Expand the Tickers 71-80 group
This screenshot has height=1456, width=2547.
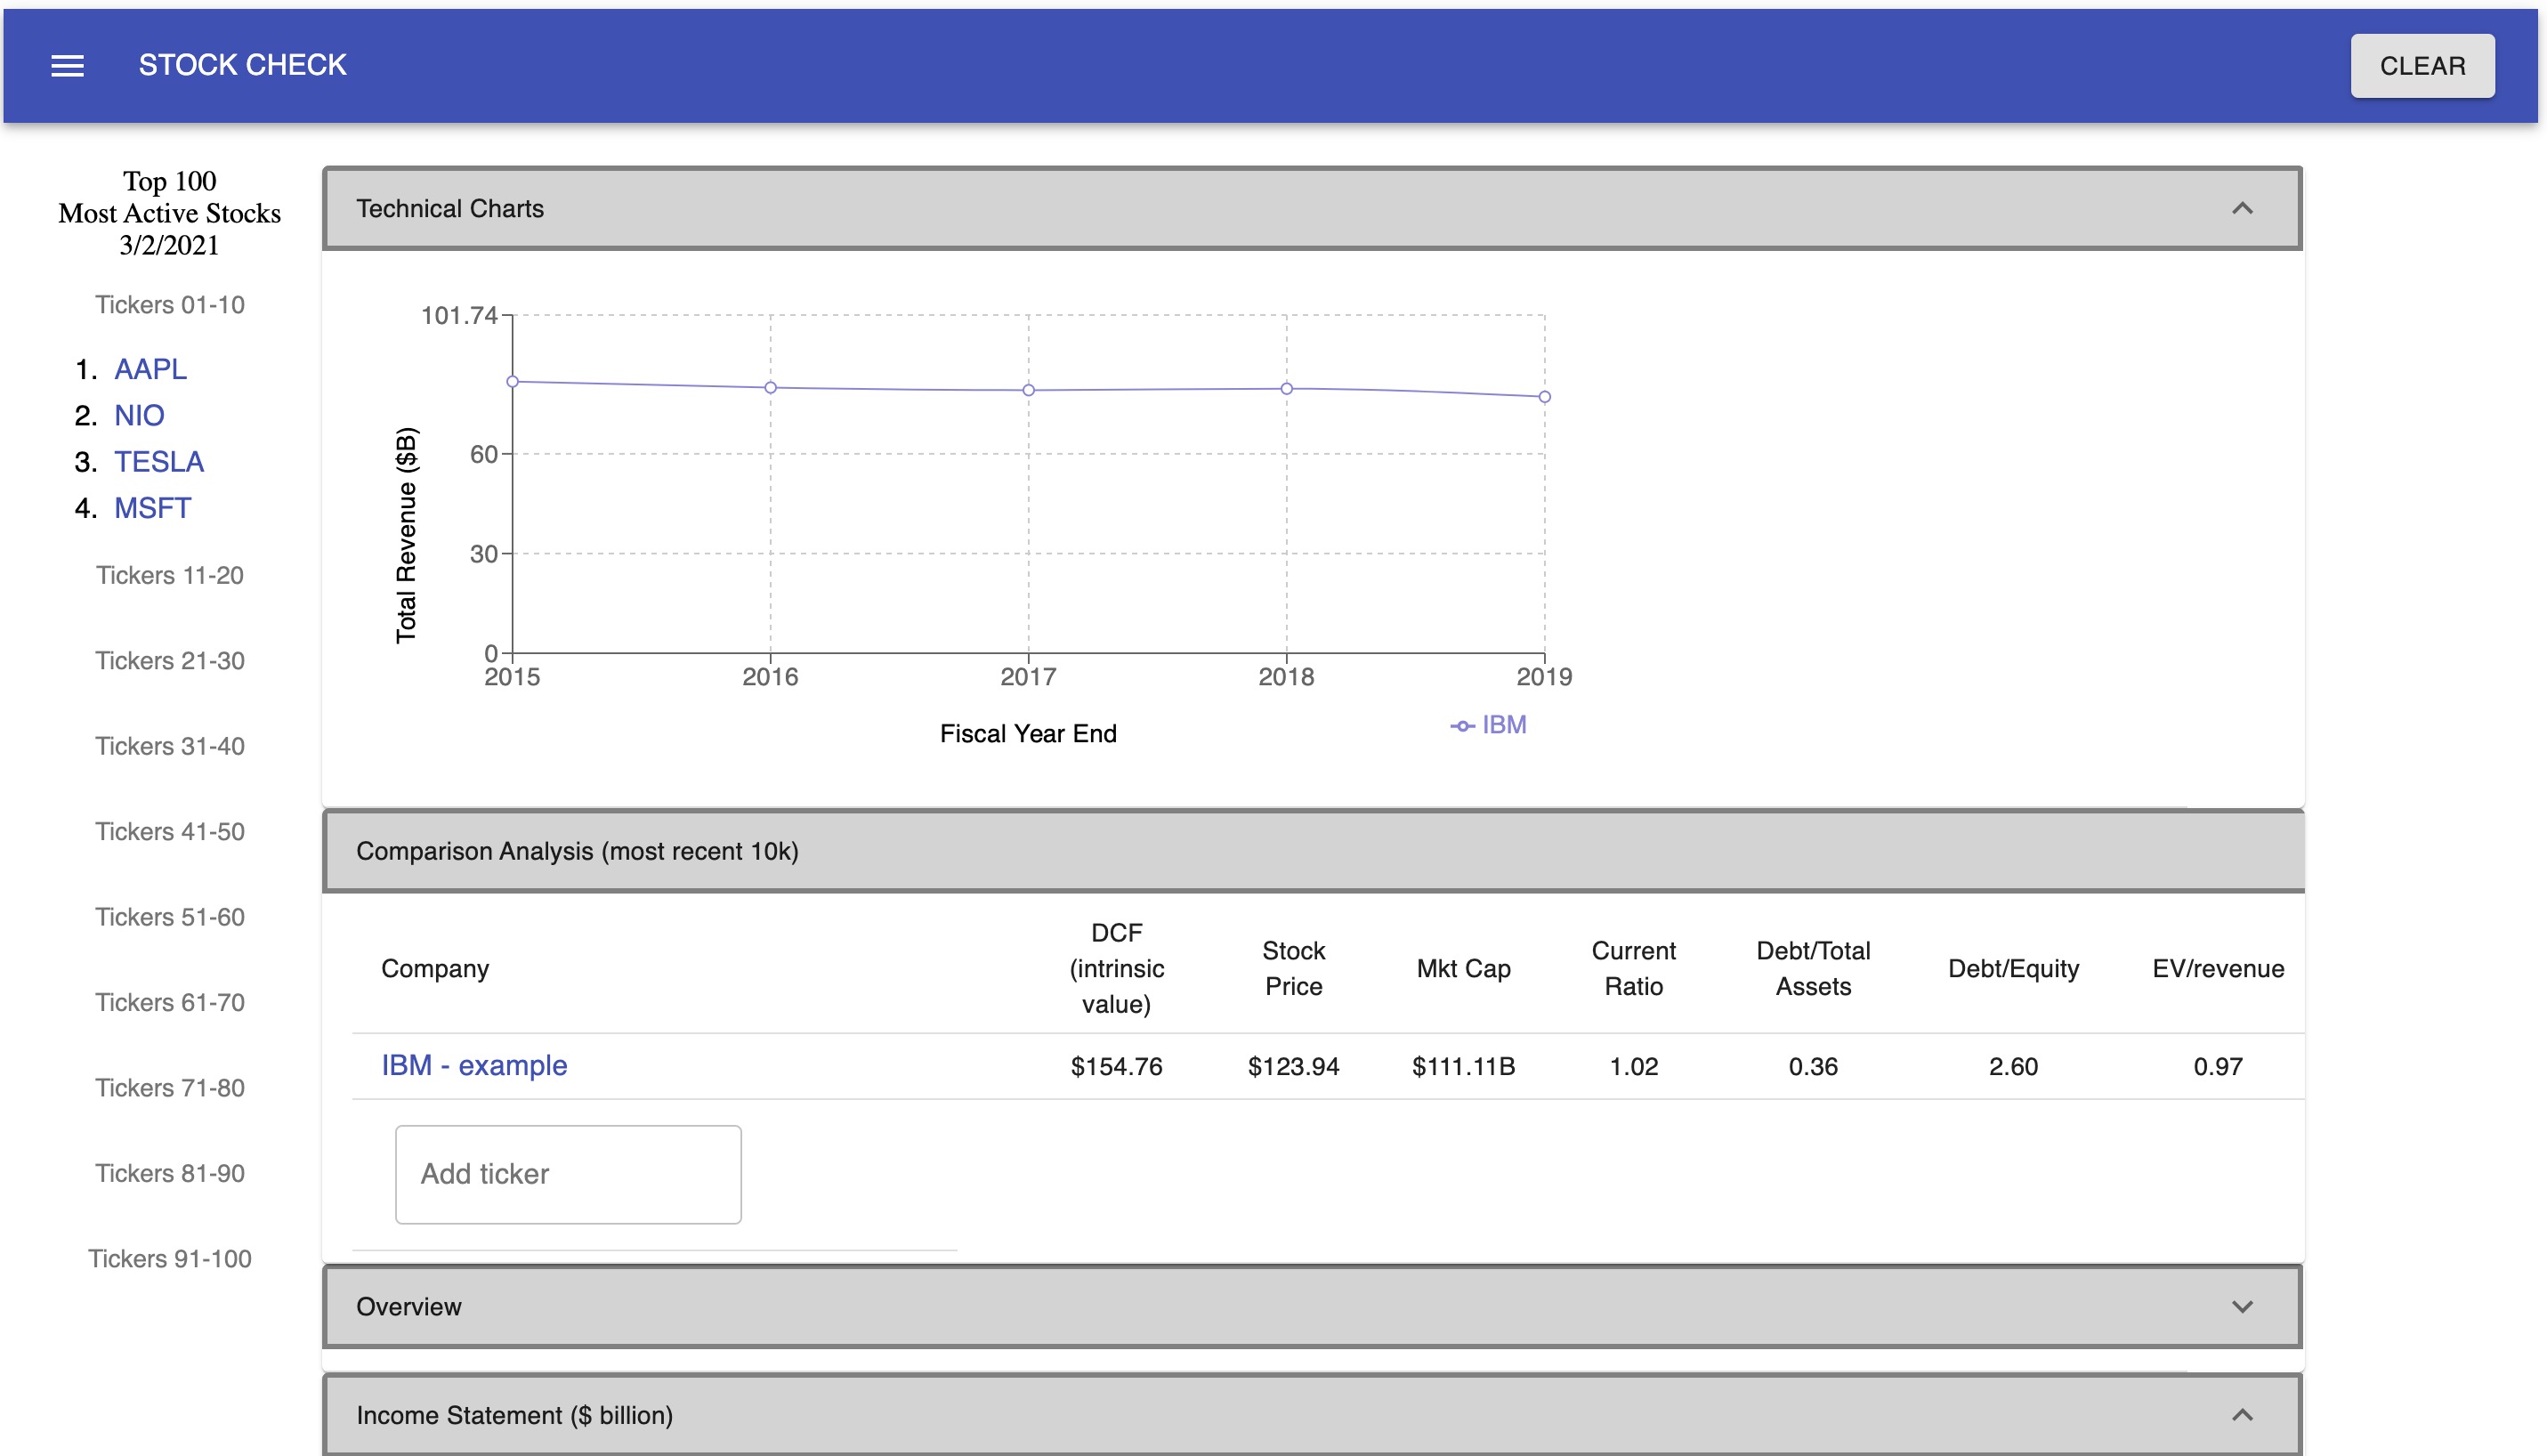point(170,1088)
